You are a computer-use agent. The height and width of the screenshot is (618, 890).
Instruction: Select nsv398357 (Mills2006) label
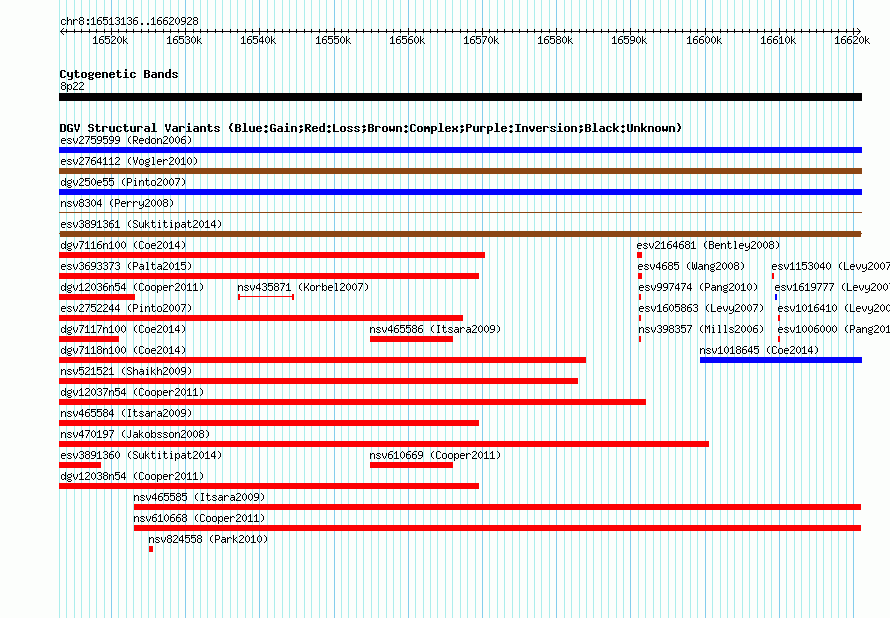click(x=701, y=329)
